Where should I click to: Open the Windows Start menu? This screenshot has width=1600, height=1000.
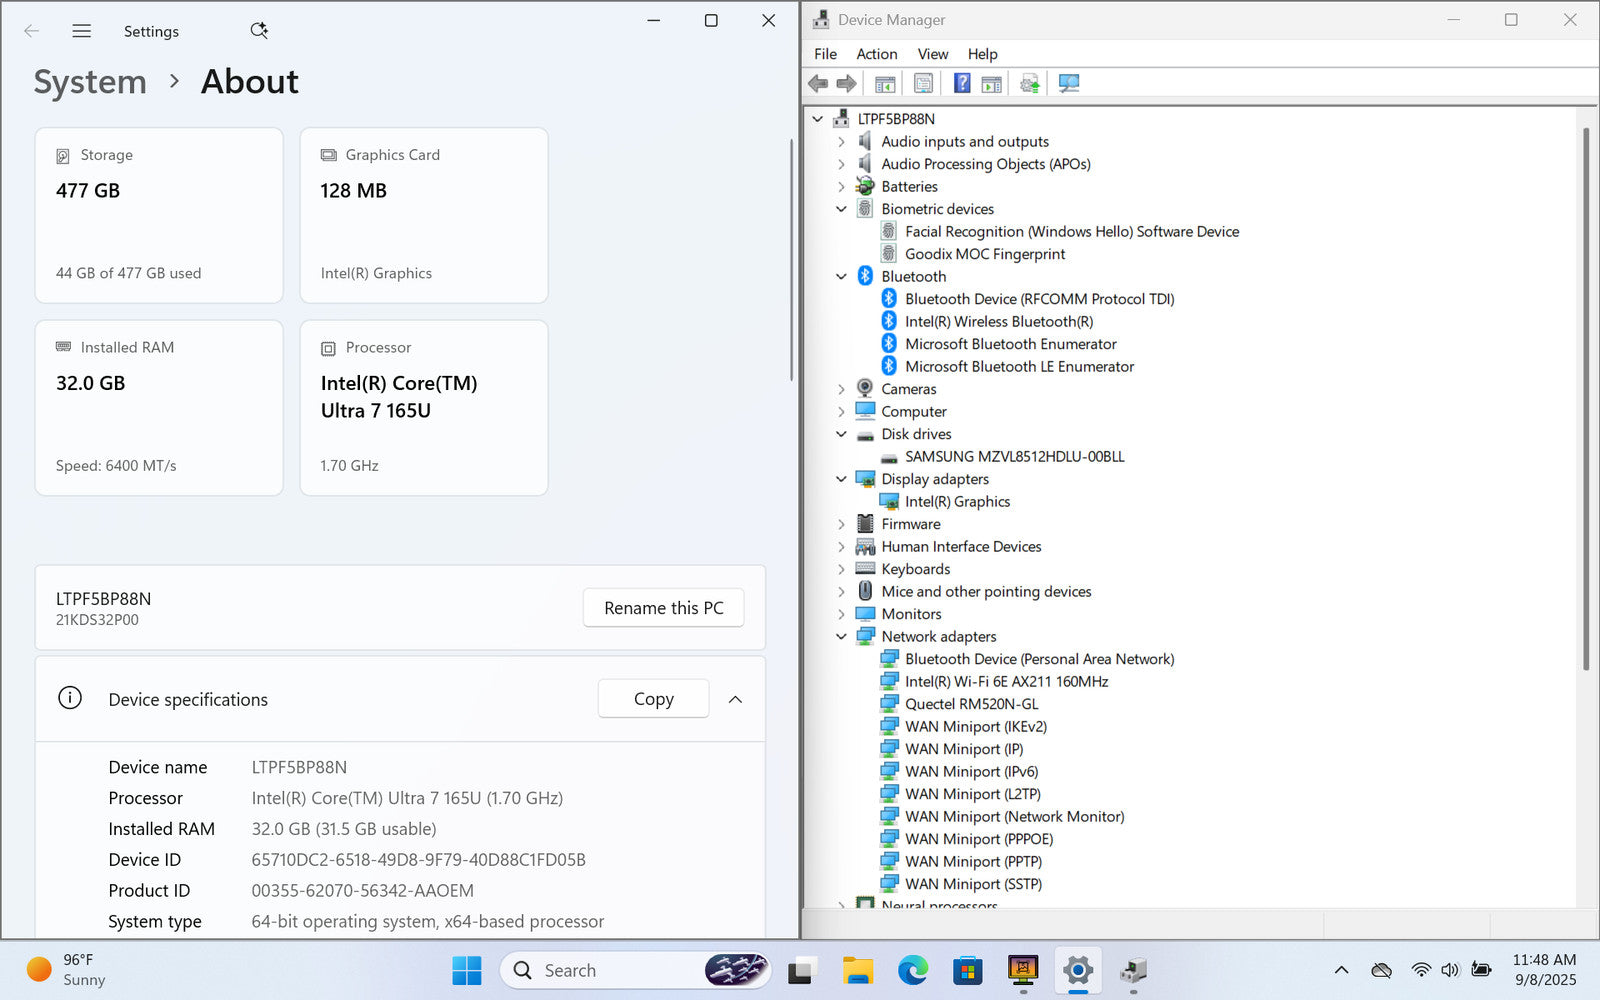tap(467, 970)
